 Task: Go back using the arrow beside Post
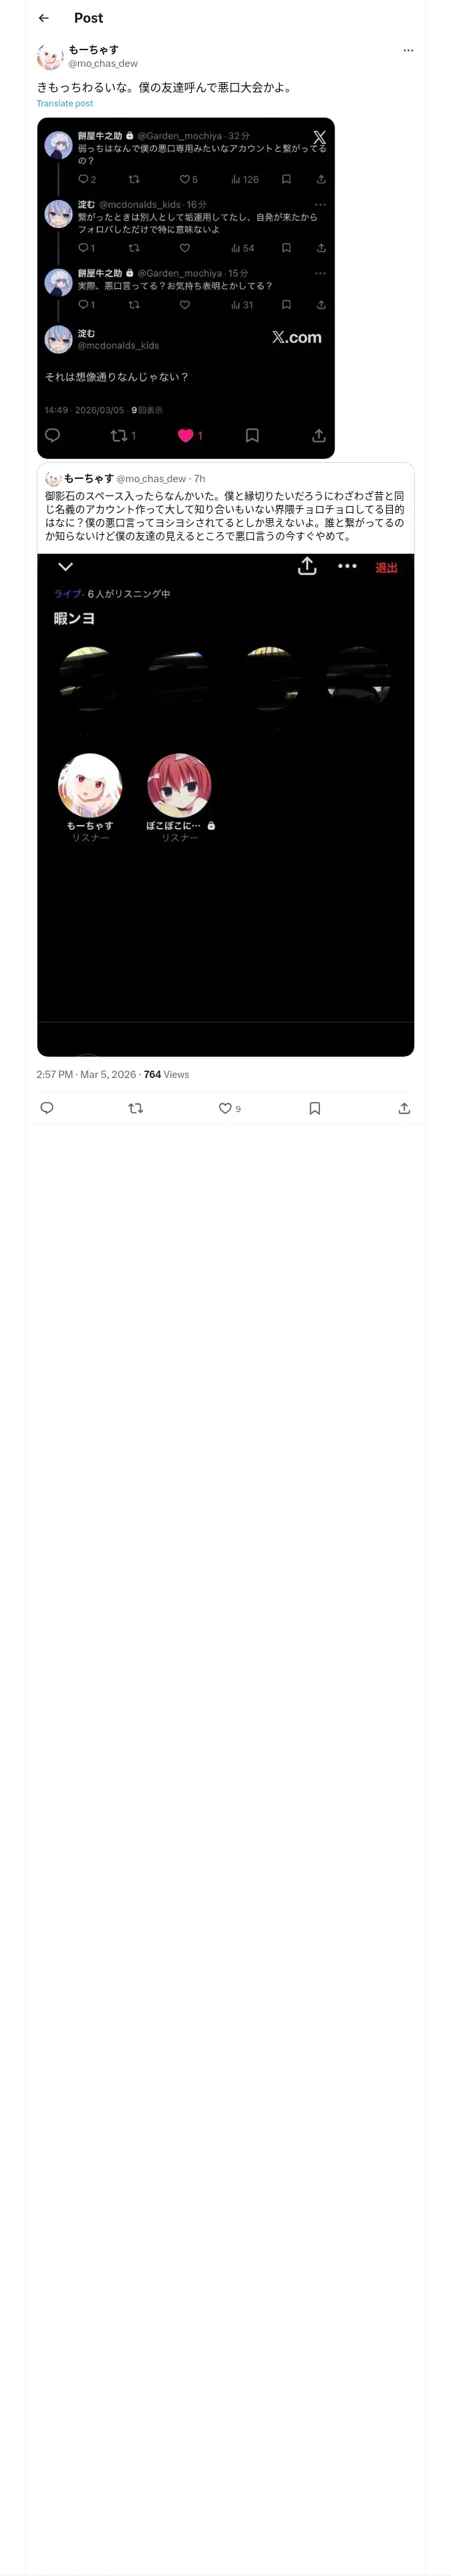pos(43,18)
